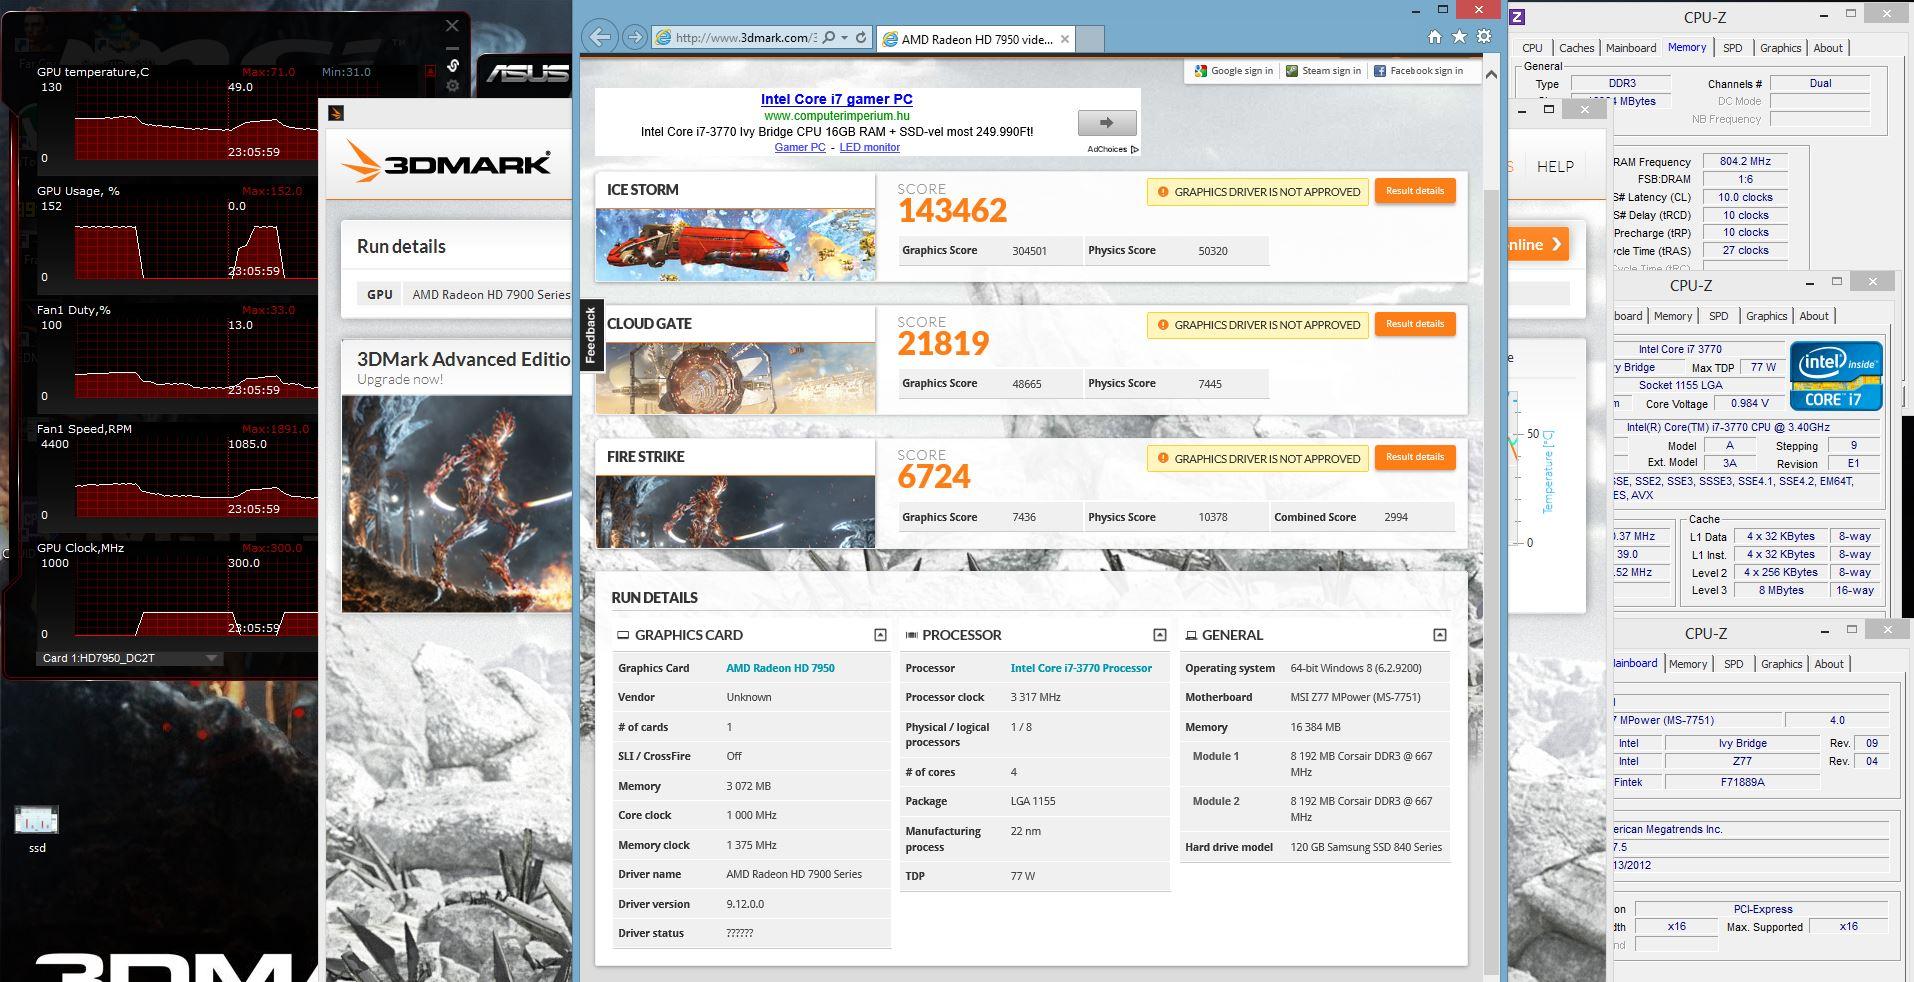Viewport: 1914px width, 982px height.
Task: Click the warning icon on Fire Strike driver notice
Action: pos(1163,459)
